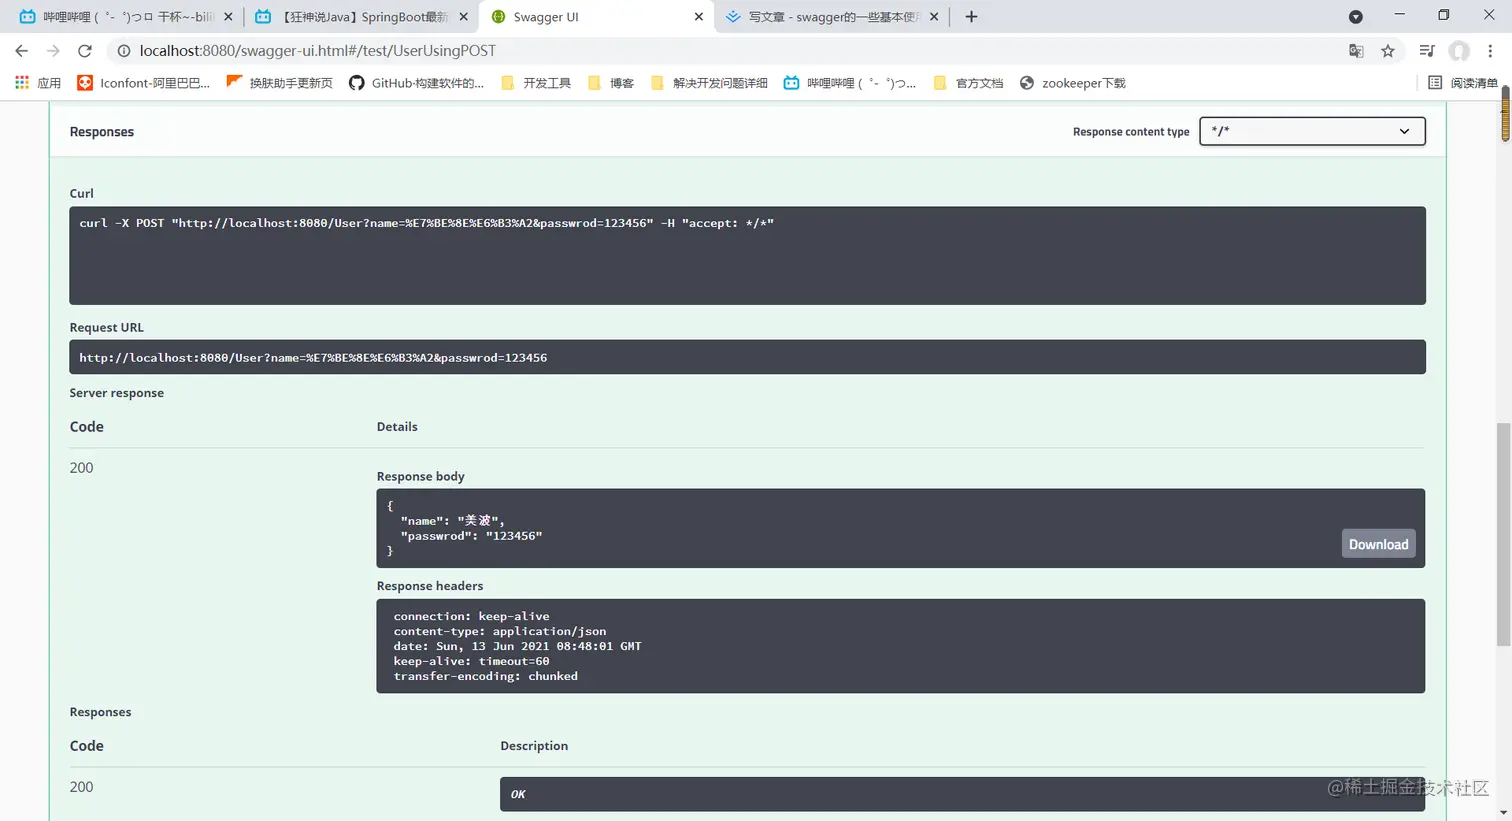
Task: Open the 博客 bookmark folder
Action: [x=611, y=83]
